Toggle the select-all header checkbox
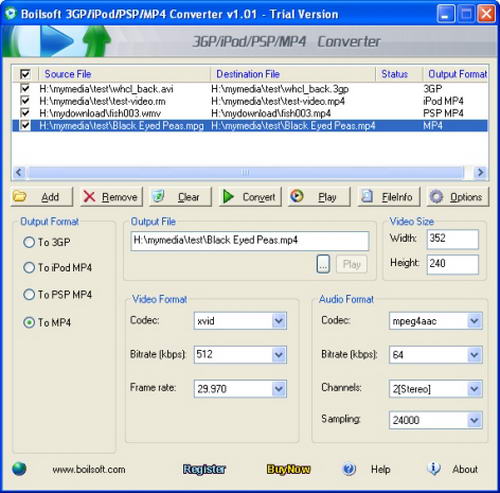 (x=25, y=74)
